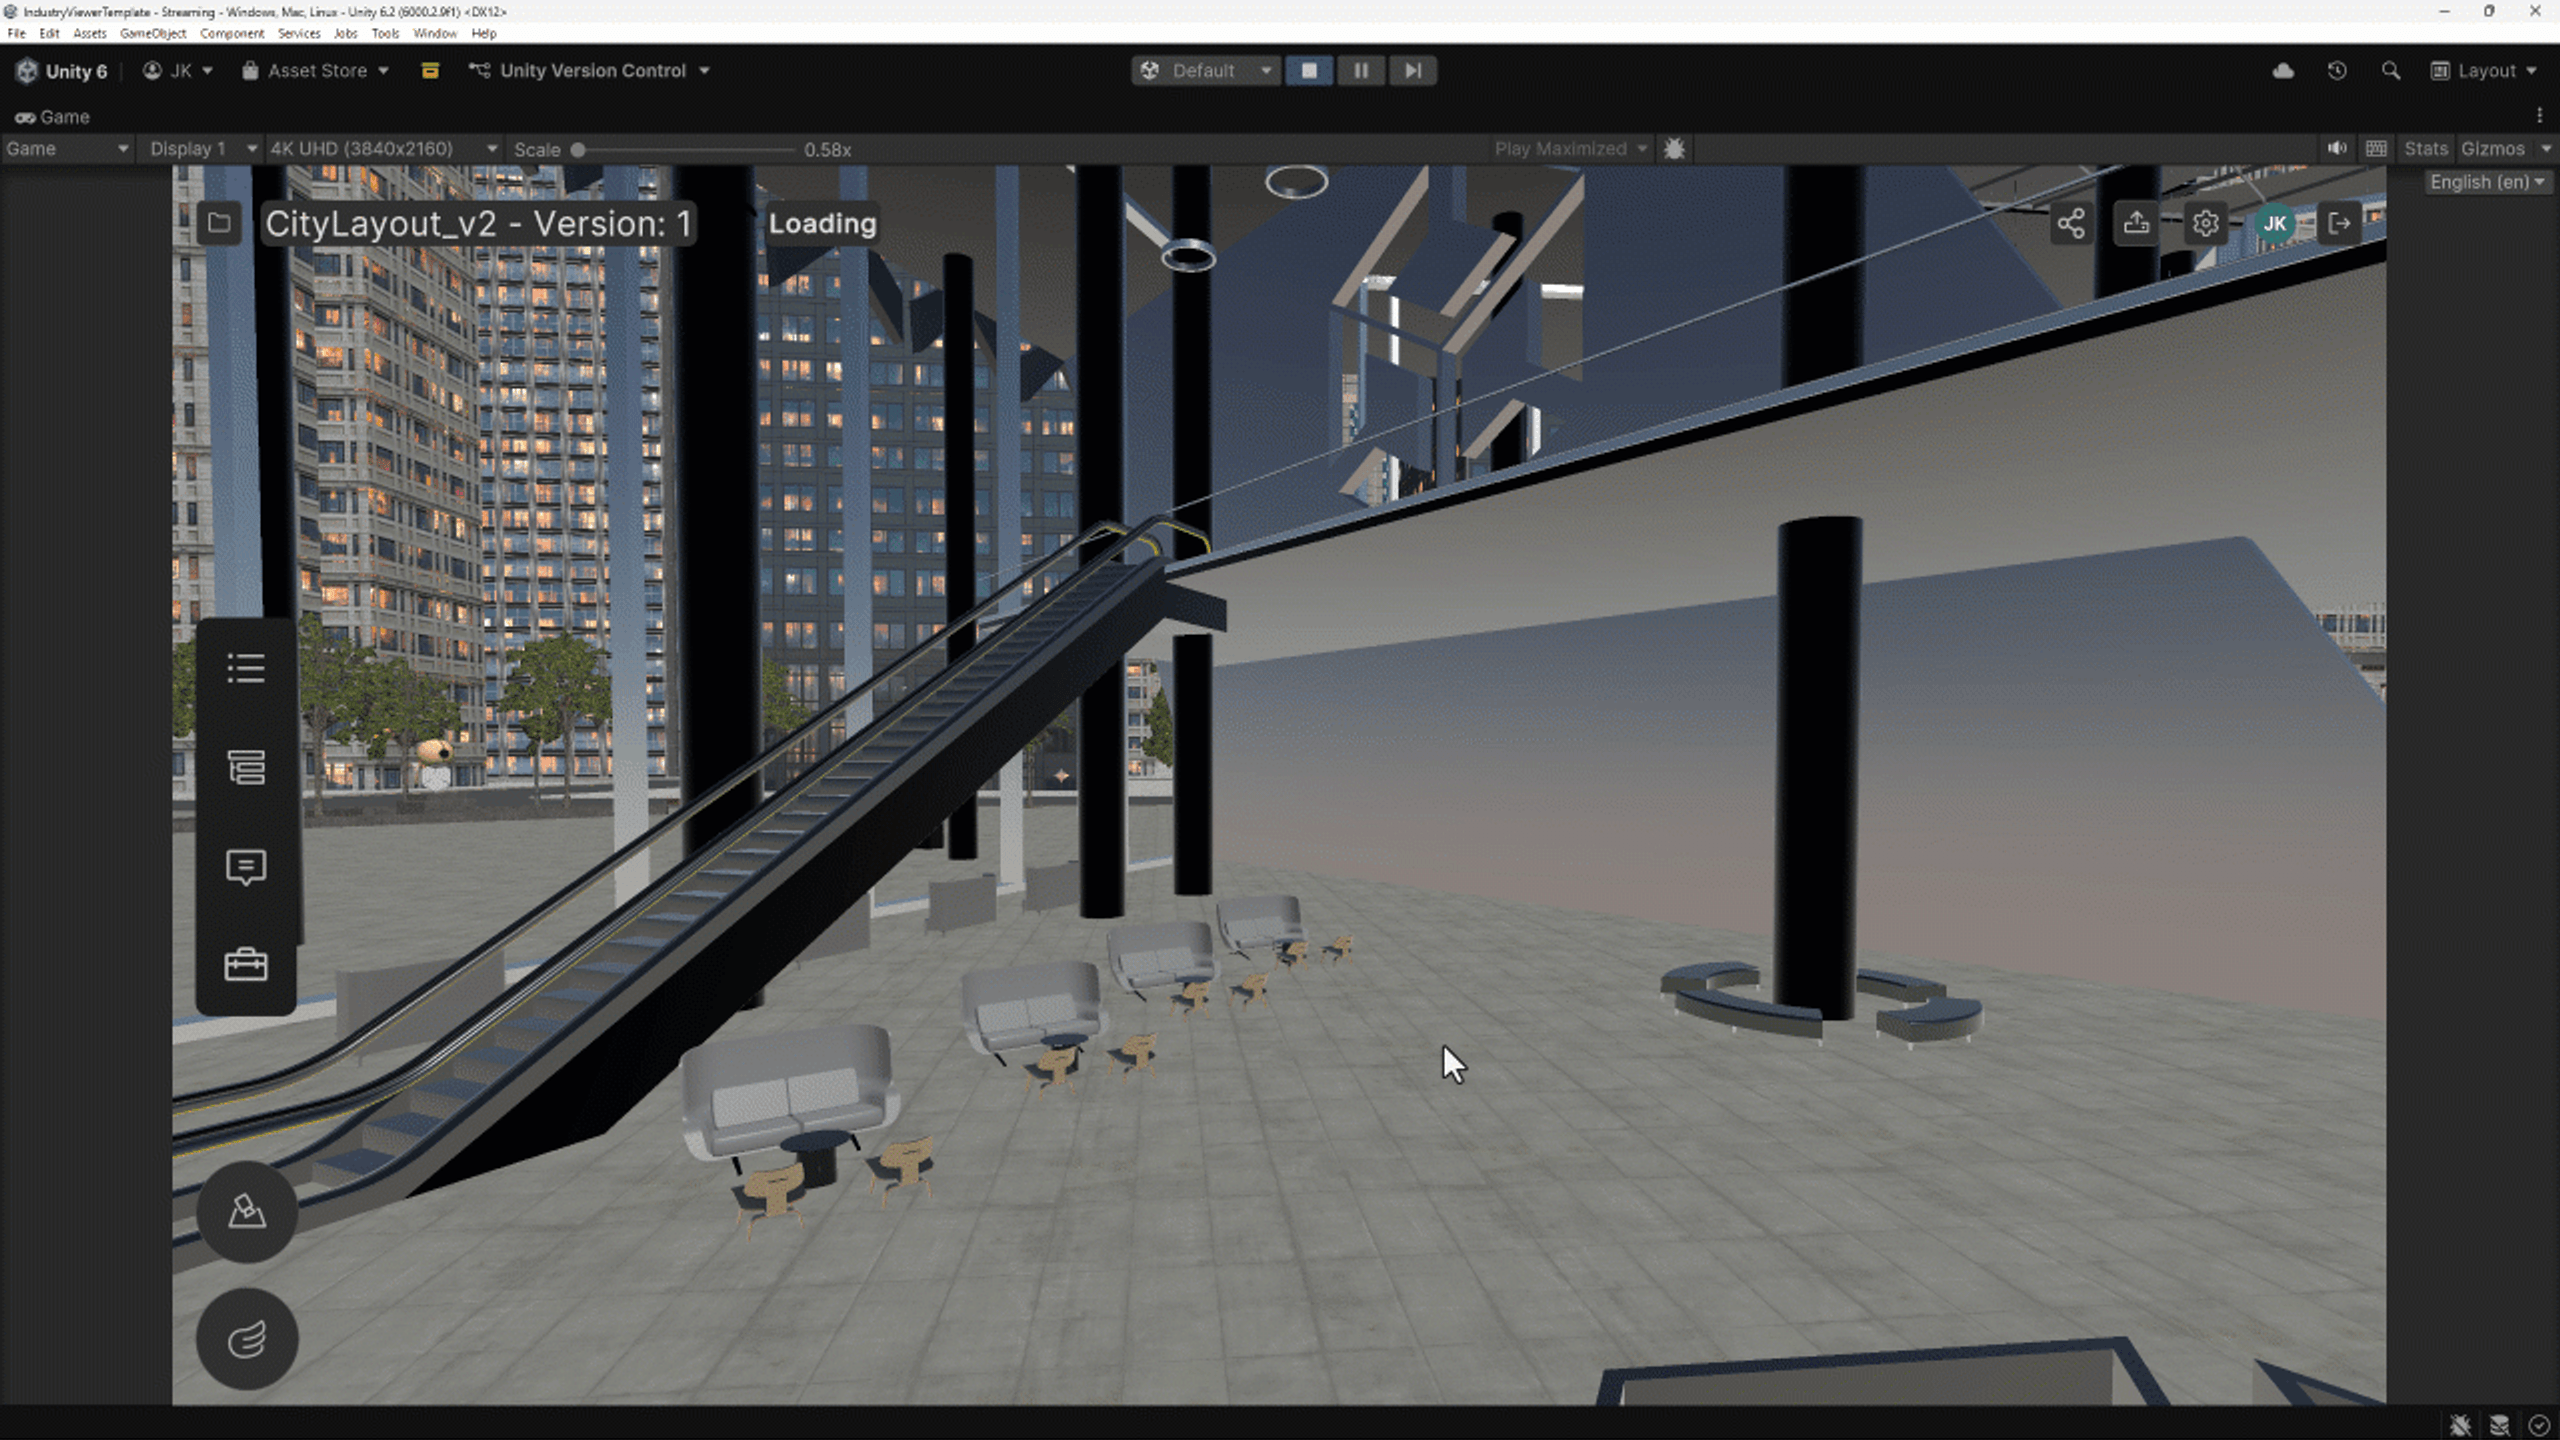Open the Play Maximized dropdown
Image resolution: width=2560 pixels, height=1440 pixels.
coord(1570,149)
